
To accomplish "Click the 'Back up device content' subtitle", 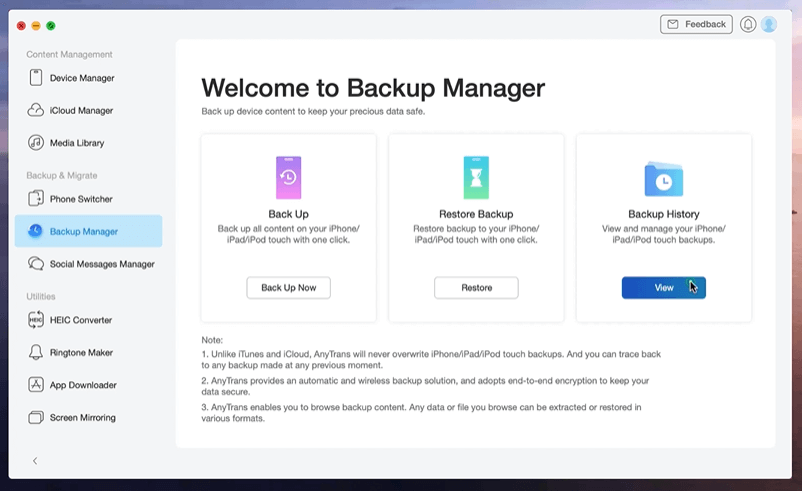I will tap(313, 111).
